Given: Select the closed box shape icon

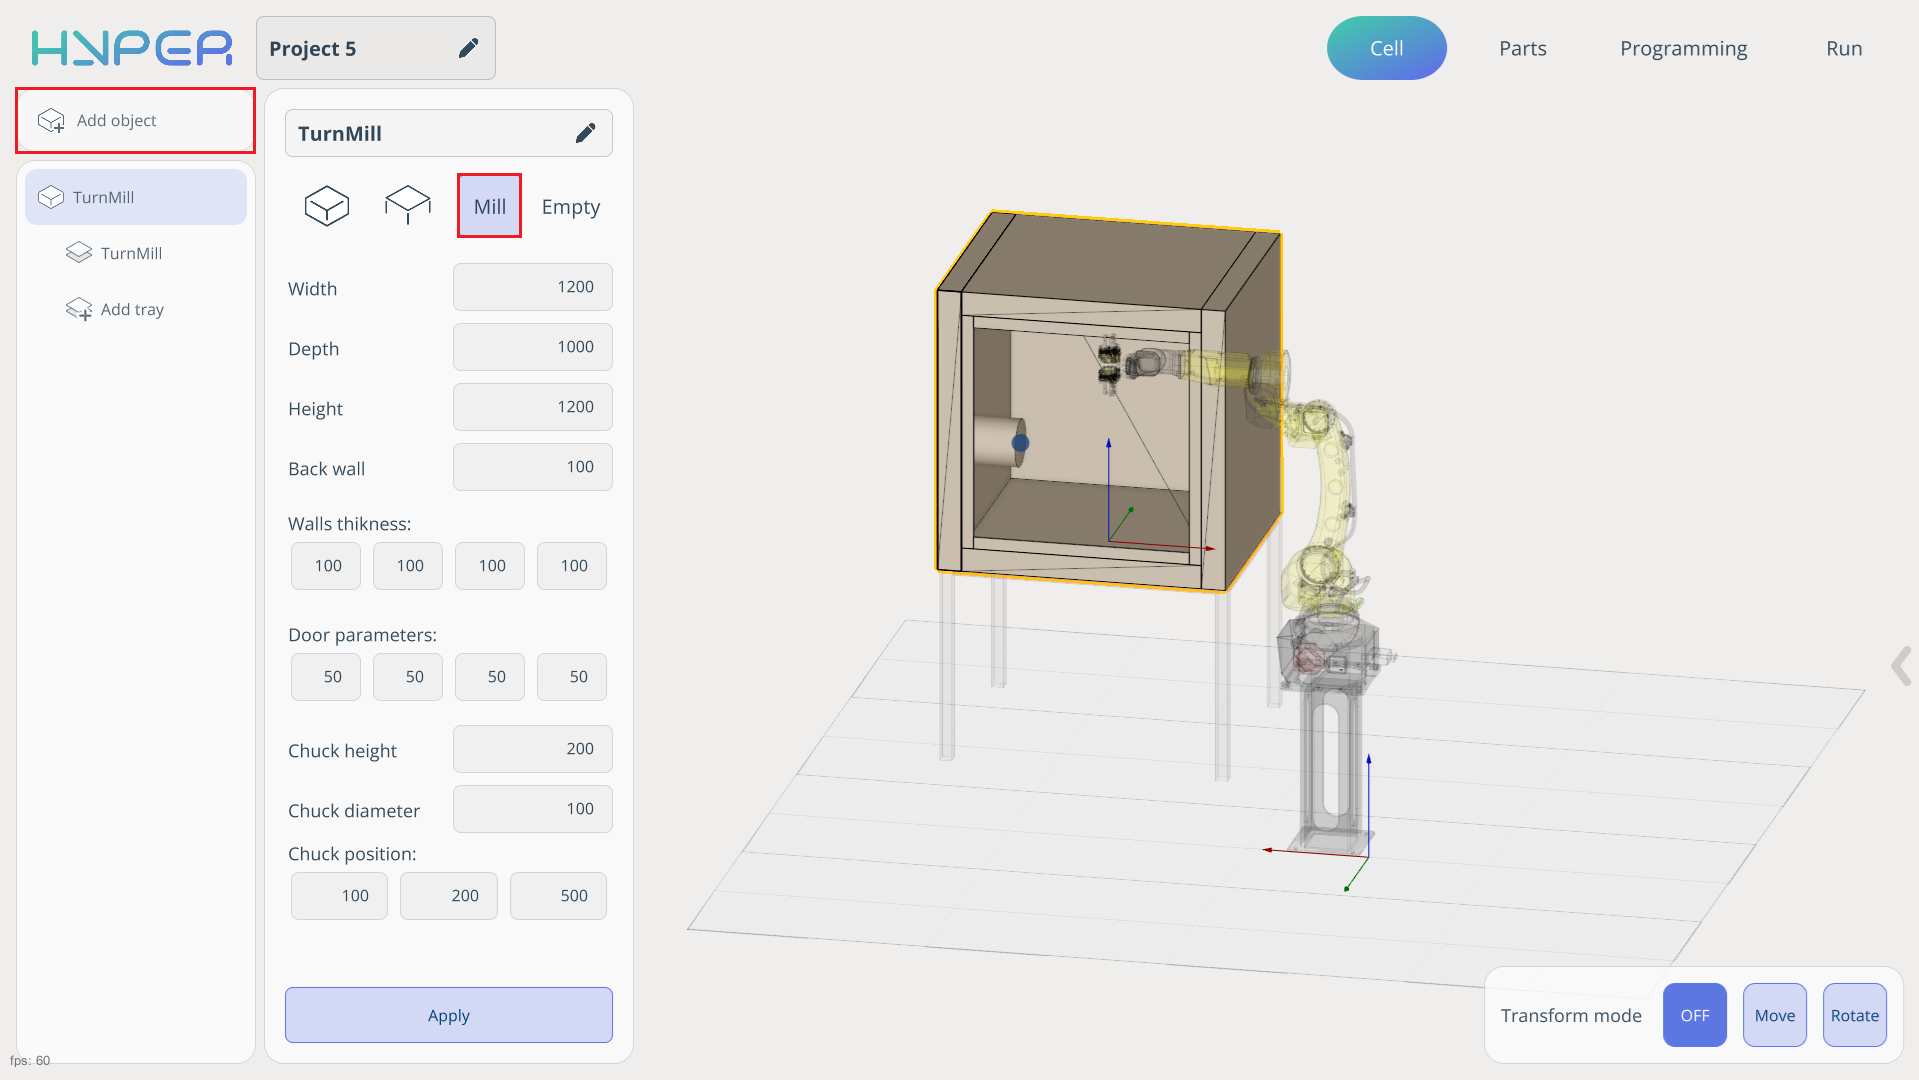Looking at the screenshot, I should point(326,206).
